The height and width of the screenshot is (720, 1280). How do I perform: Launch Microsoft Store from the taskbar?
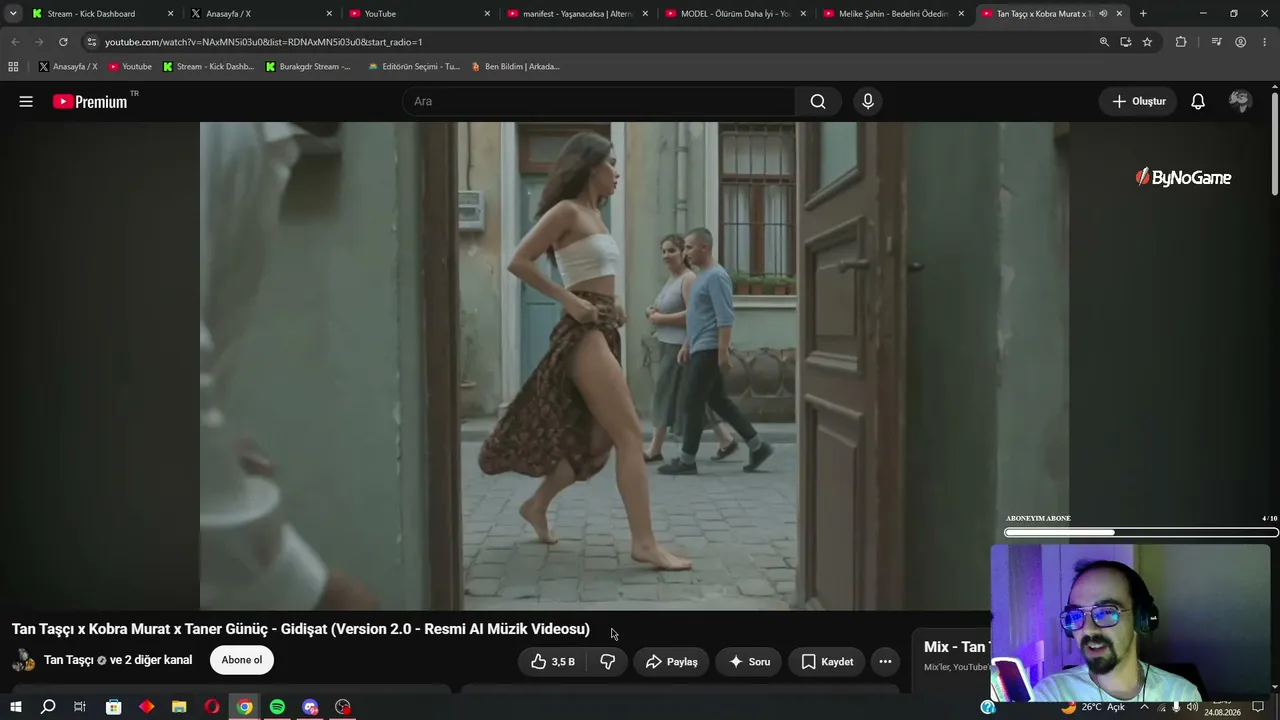pyautogui.click(x=114, y=707)
